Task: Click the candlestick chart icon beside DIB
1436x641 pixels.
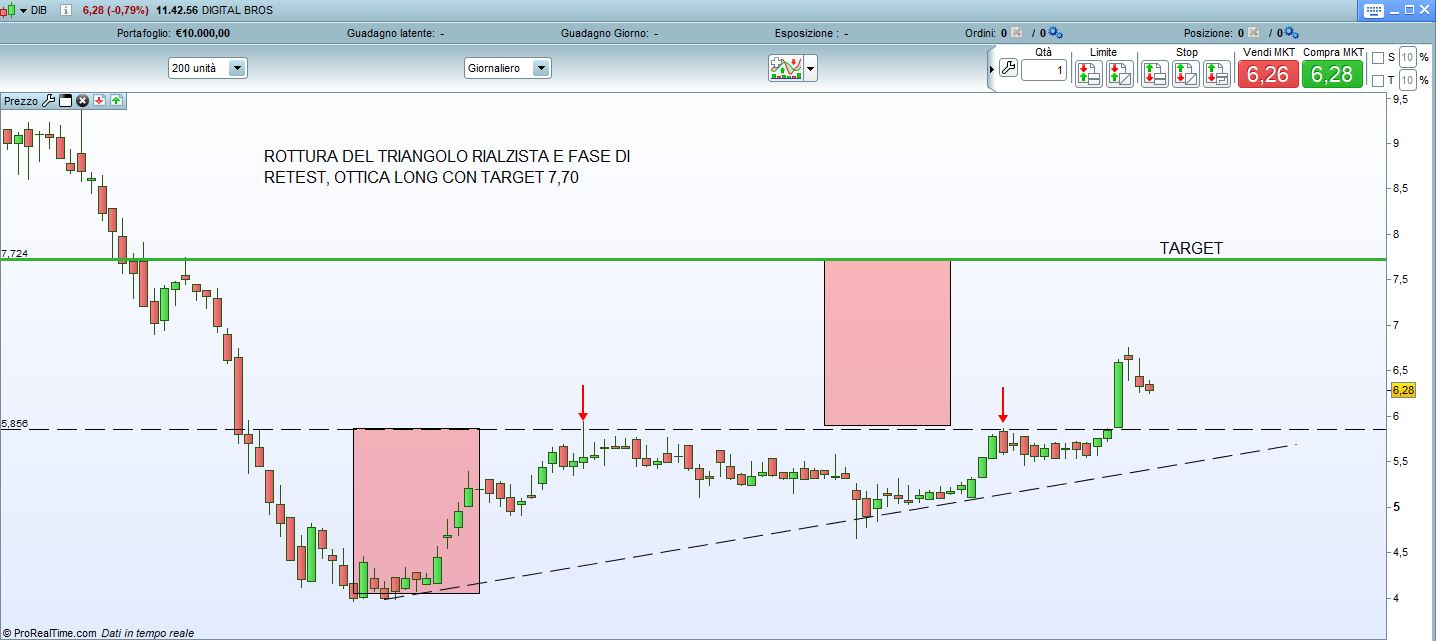Action: (x=7, y=10)
